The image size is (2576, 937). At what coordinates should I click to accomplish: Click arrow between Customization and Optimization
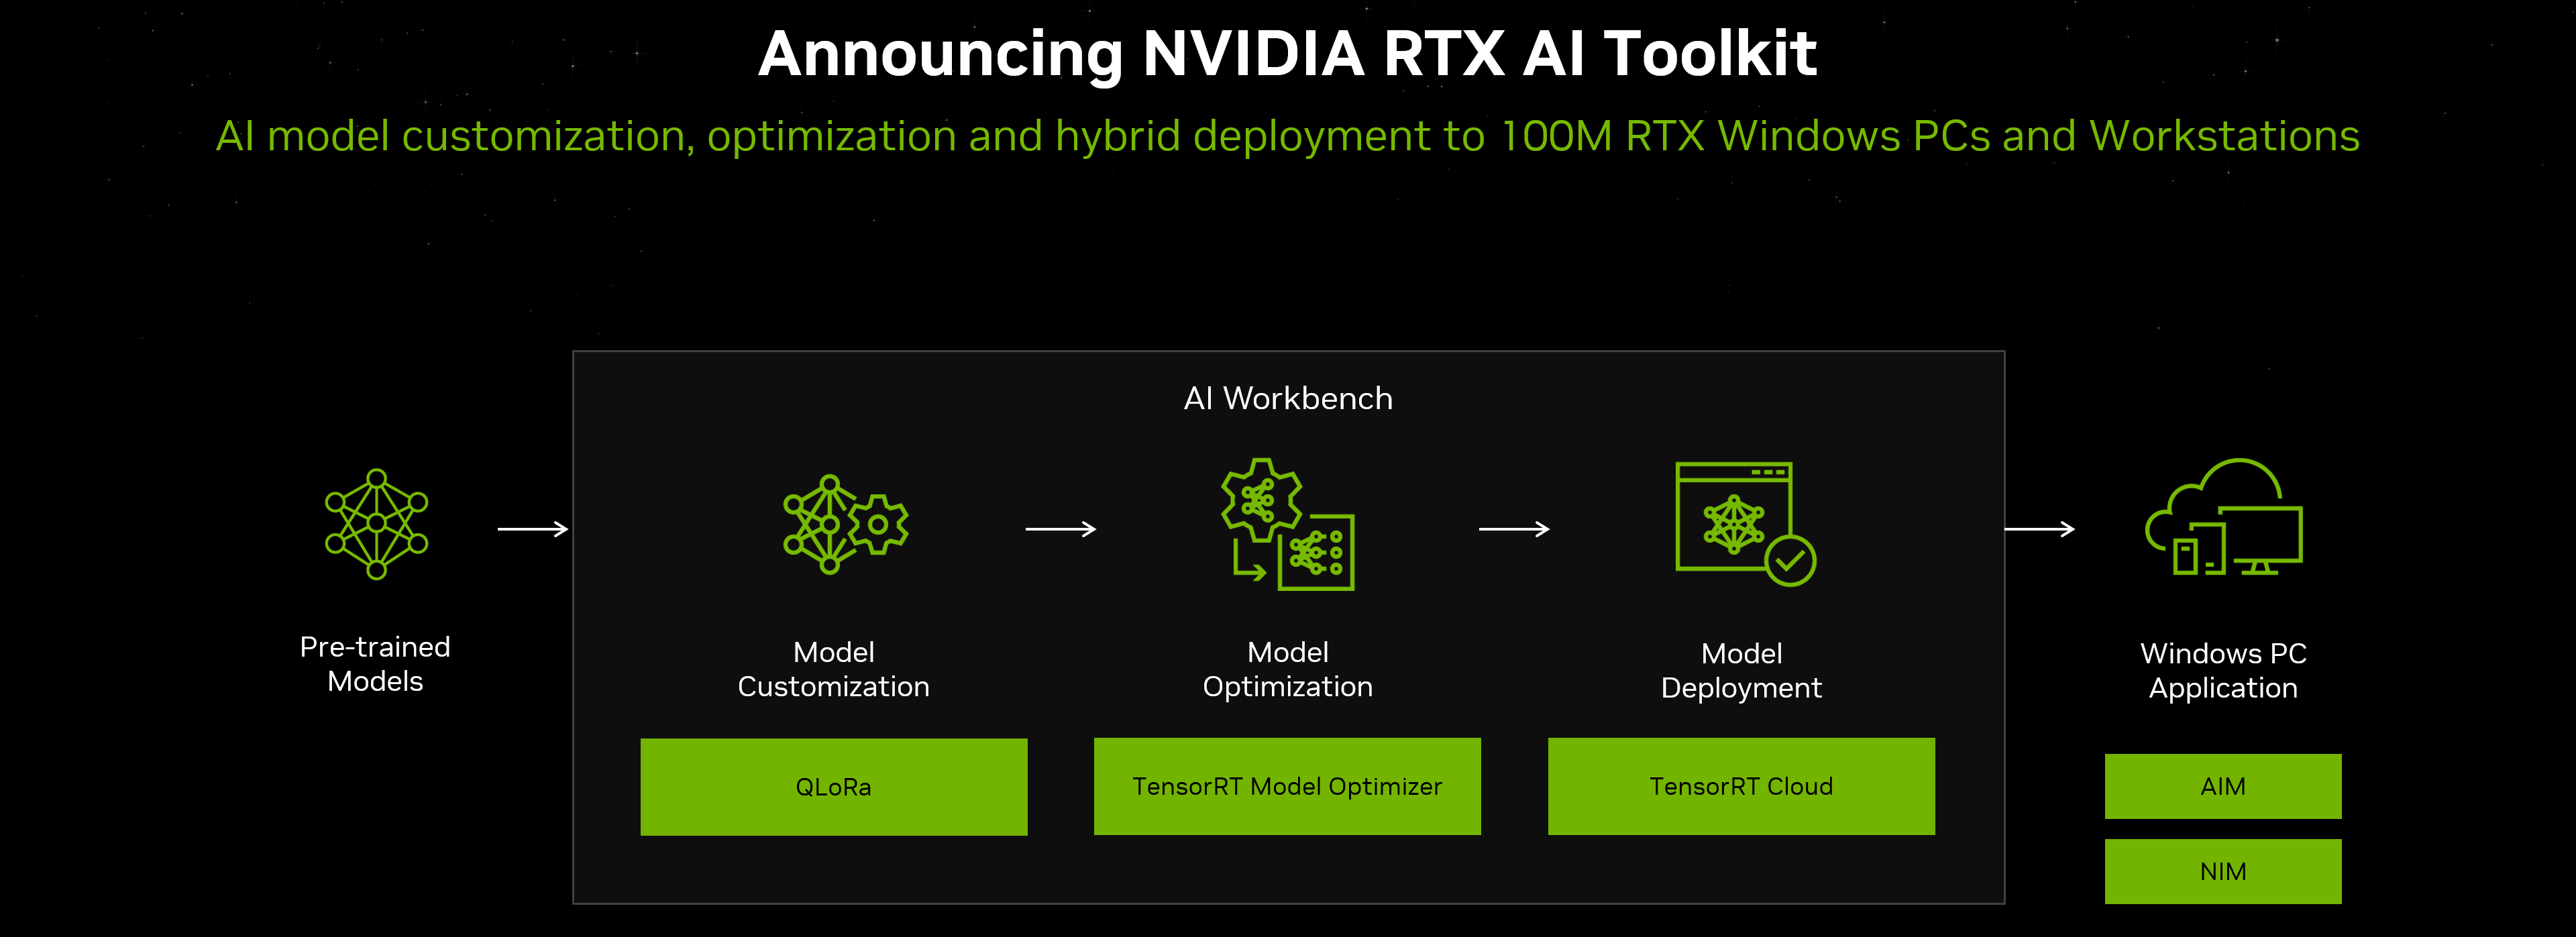pyautogui.click(x=1061, y=529)
